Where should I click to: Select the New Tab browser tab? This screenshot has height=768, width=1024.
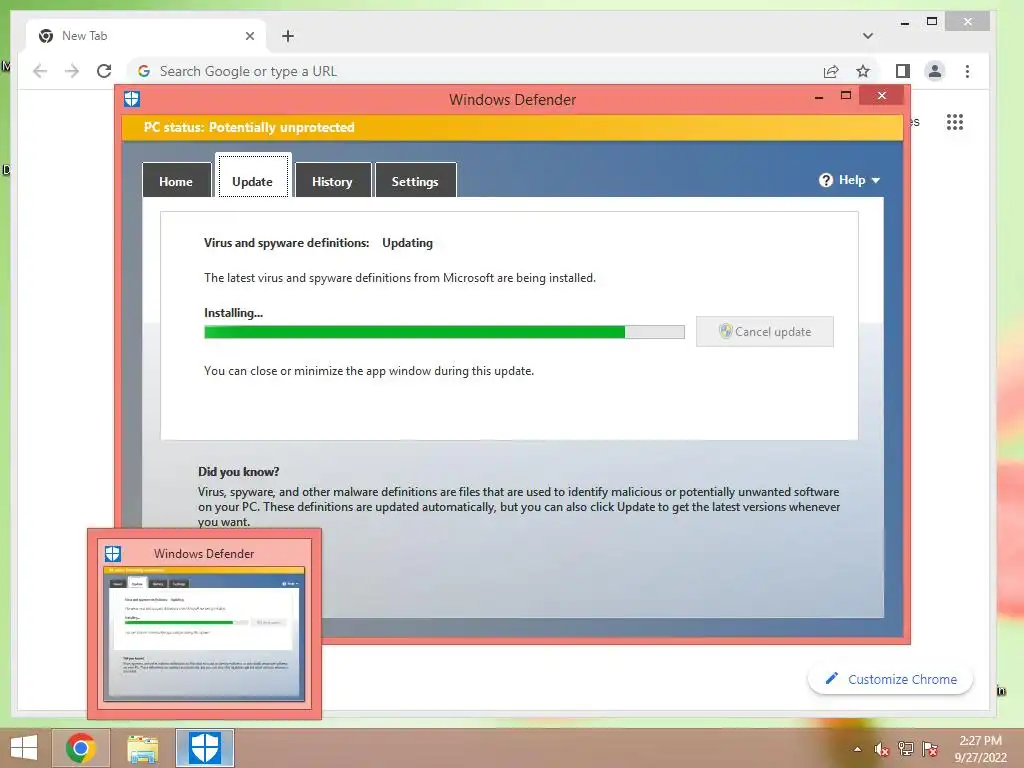146,36
